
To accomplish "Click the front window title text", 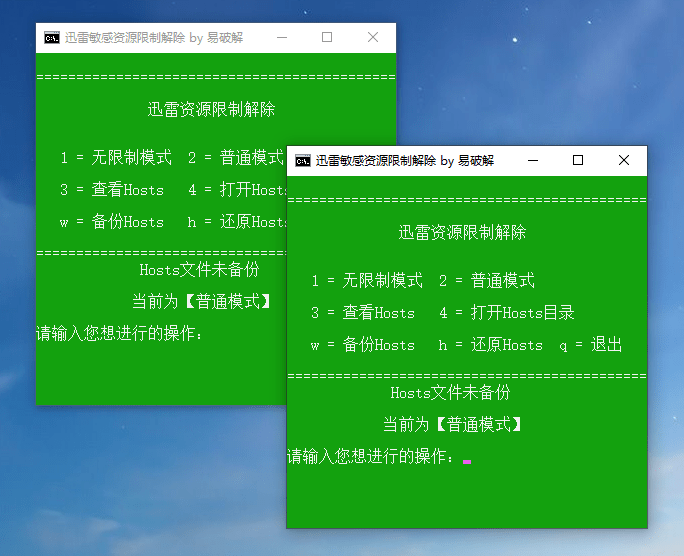I will pyautogui.click(x=405, y=161).
